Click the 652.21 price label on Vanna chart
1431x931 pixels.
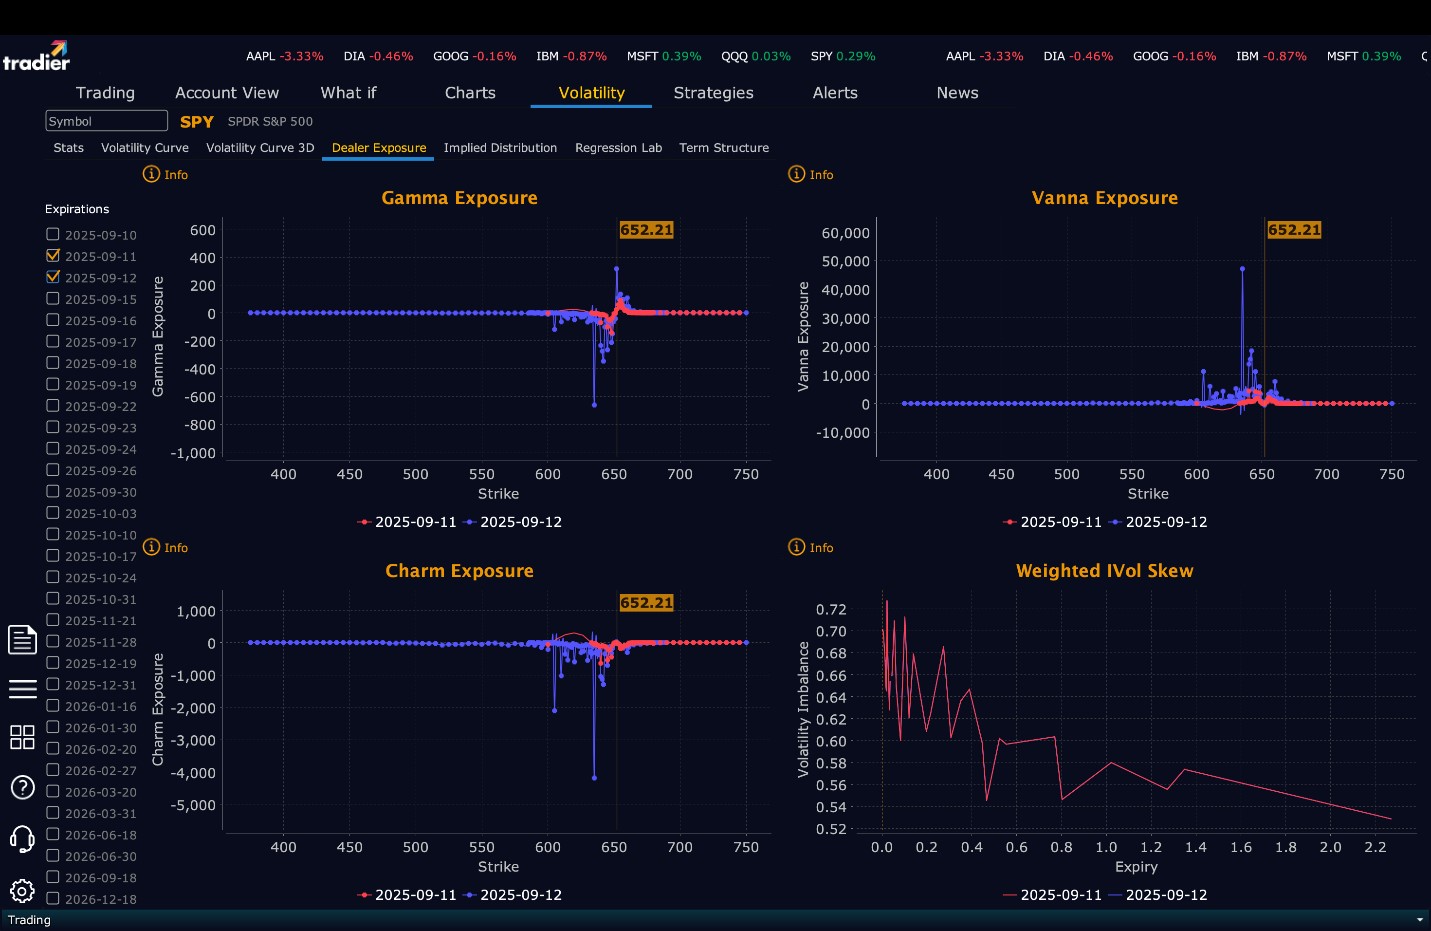pyautogui.click(x=1294, y=230)
